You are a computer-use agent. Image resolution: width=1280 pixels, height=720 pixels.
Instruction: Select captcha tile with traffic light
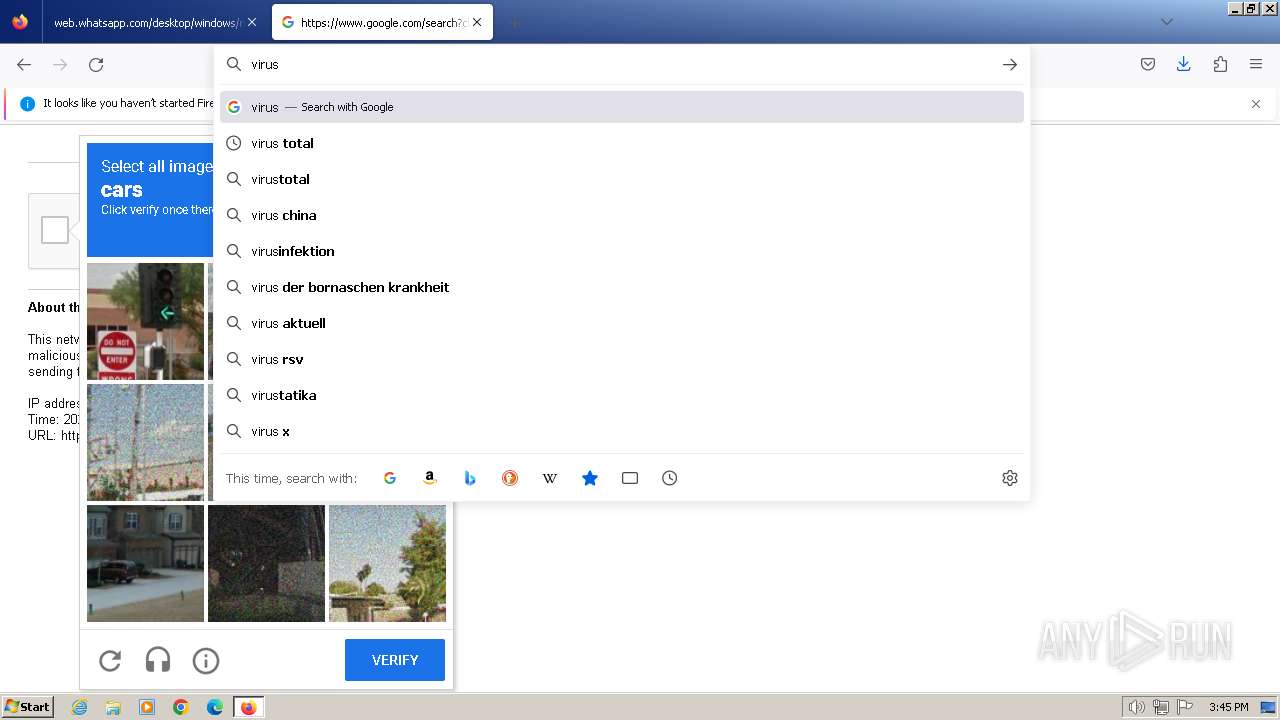(145, 321)
